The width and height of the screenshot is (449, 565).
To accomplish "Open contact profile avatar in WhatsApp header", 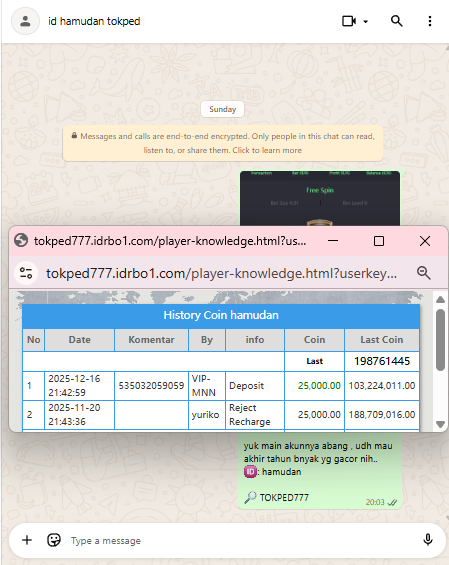I will point(25,21).
